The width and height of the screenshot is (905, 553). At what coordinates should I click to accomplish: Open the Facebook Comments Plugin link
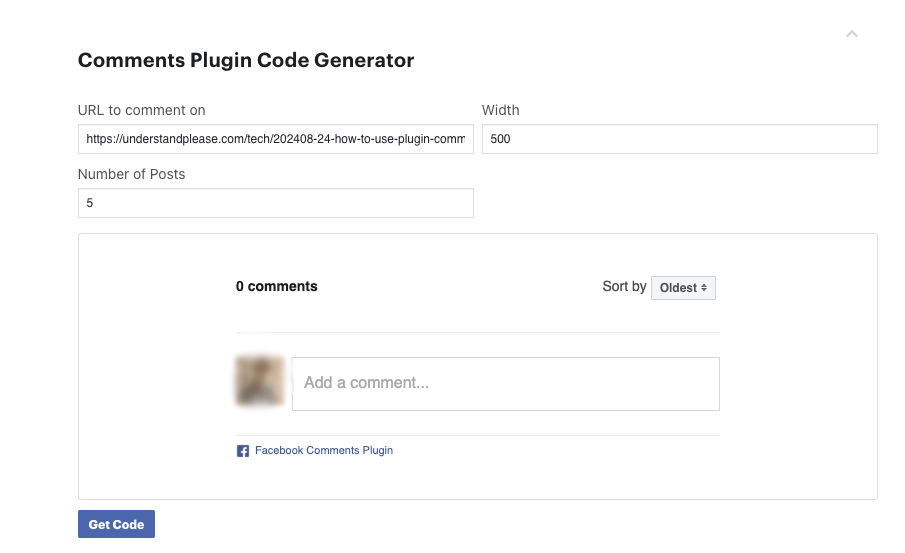point(324,450)
